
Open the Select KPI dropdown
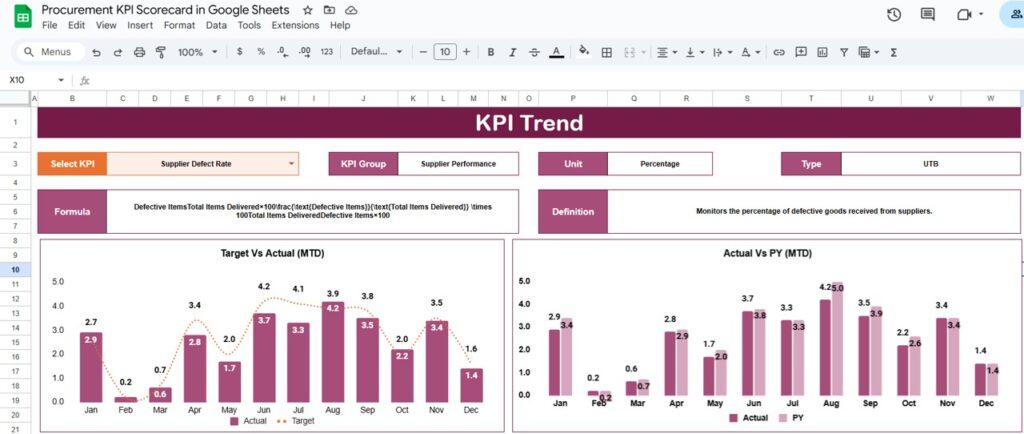click(x=291, y=164)
